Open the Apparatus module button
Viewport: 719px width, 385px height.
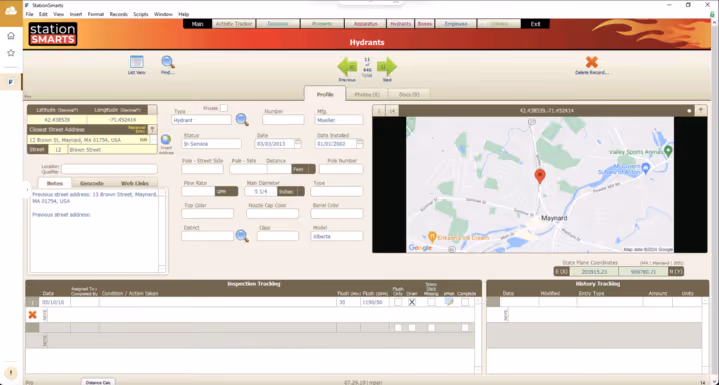365,24
